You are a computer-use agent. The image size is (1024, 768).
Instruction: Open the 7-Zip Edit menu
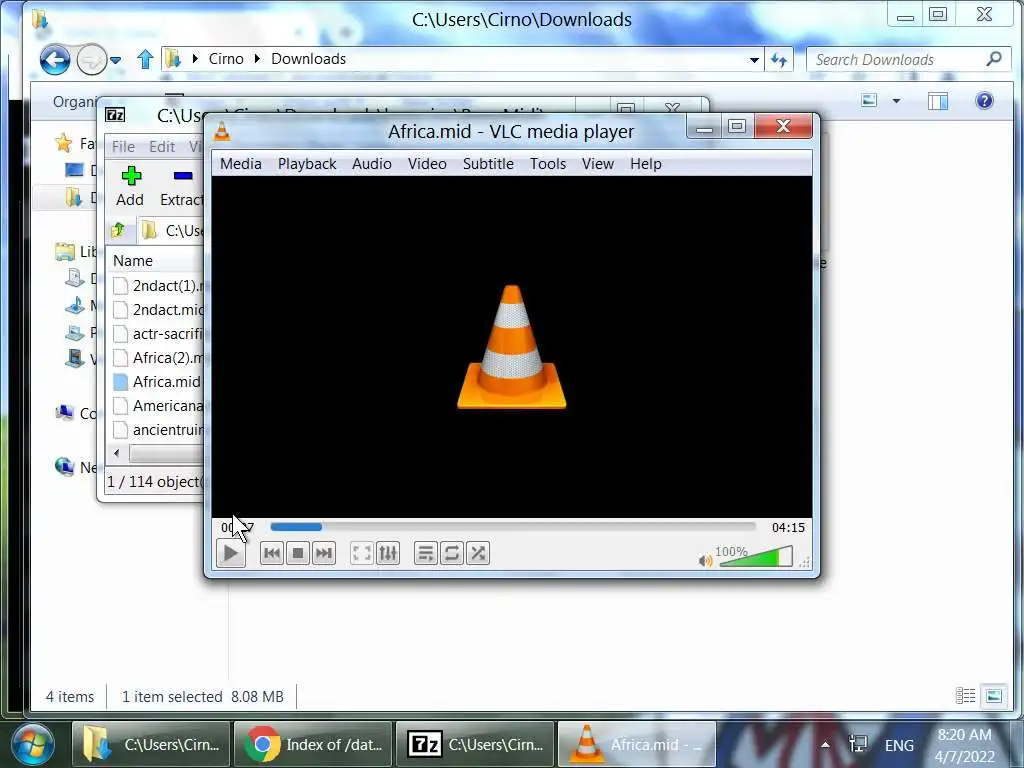162,147
